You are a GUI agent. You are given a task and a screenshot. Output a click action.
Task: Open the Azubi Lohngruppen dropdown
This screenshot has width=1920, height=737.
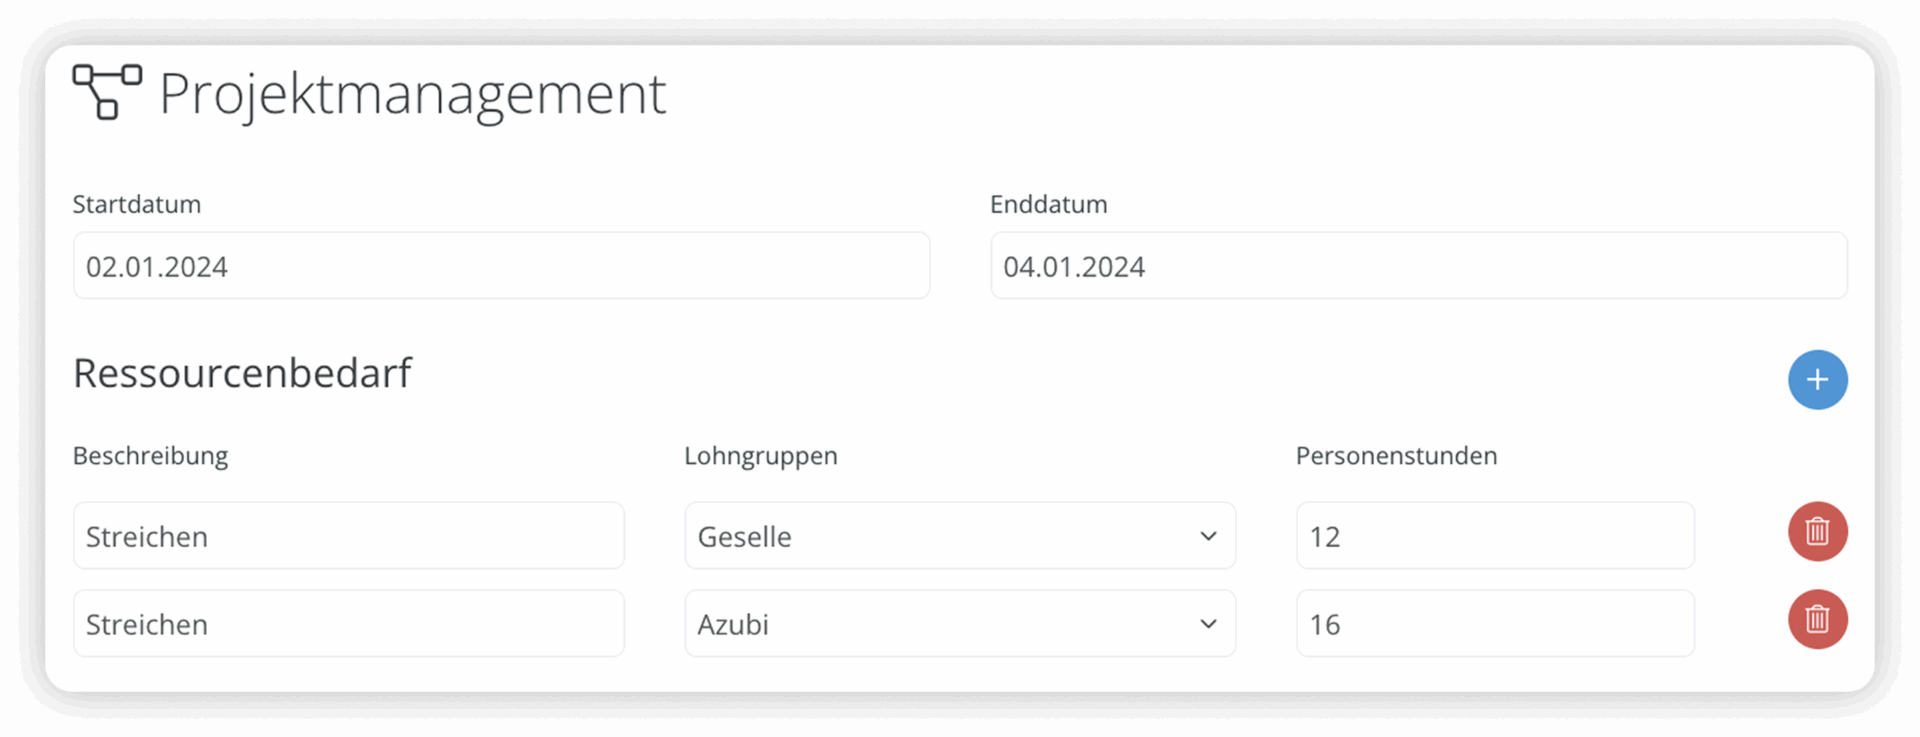coord(960,624)
